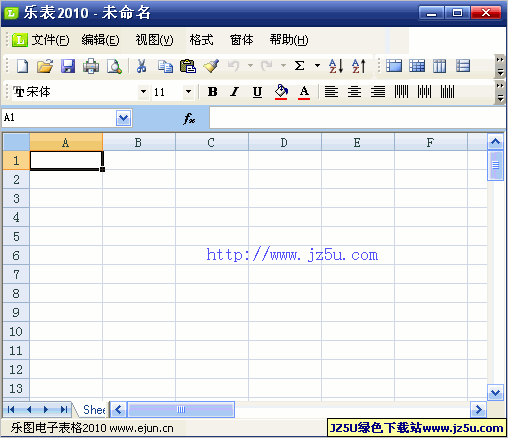Image resolution: width=508 pixels, height=438 pixels.
Task: Apply left text alignment
Action: click(x=331, y=92)
